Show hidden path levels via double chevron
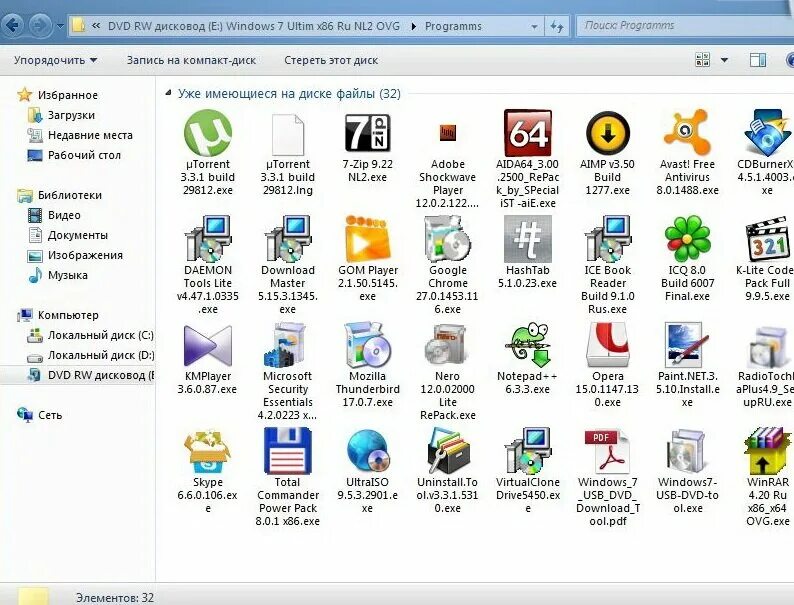Image resolution: width=794 pixels, height=605 pixels. click(96, 26)
